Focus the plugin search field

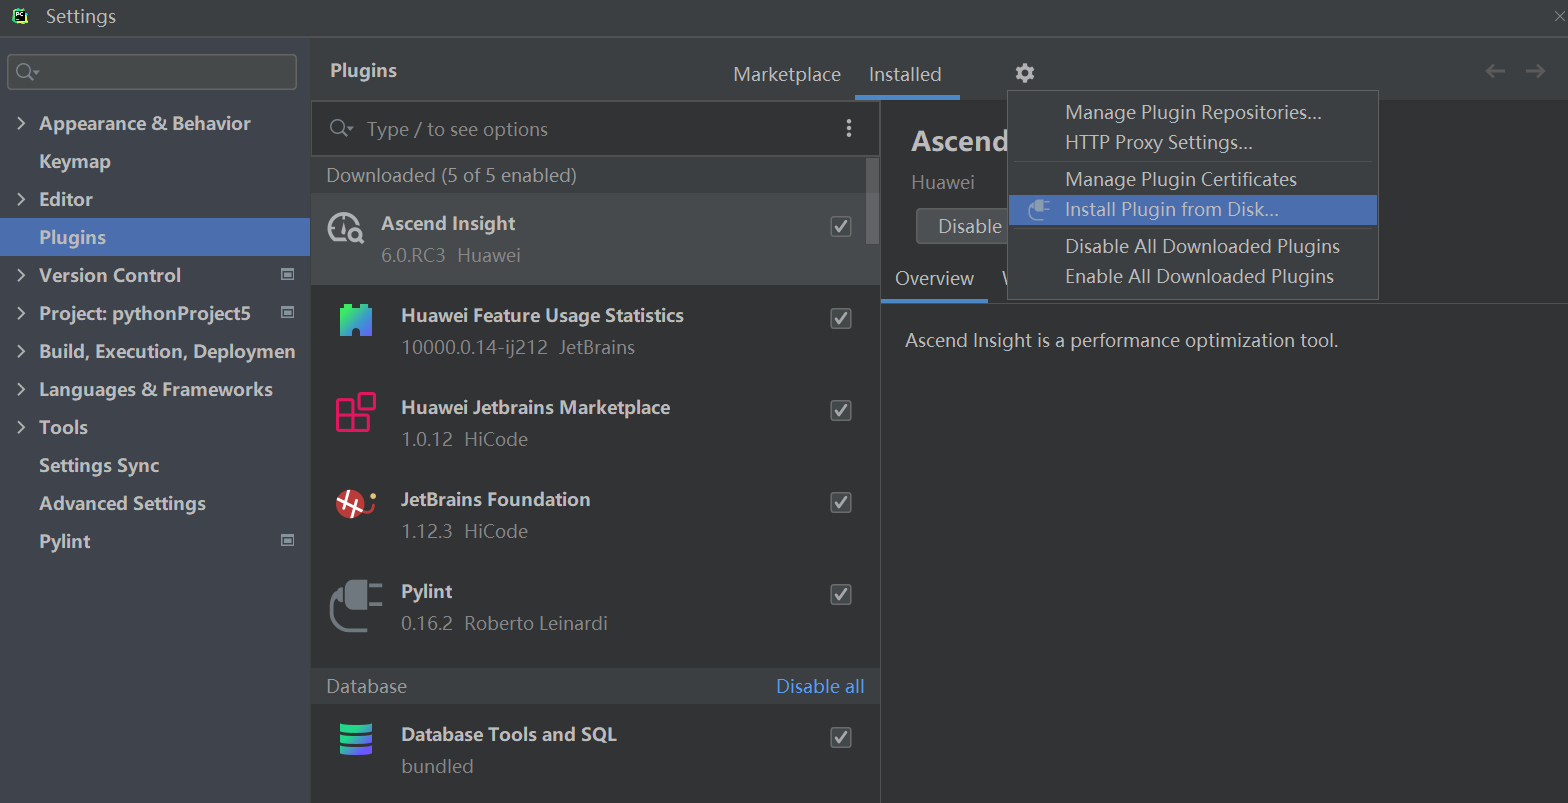595,129
